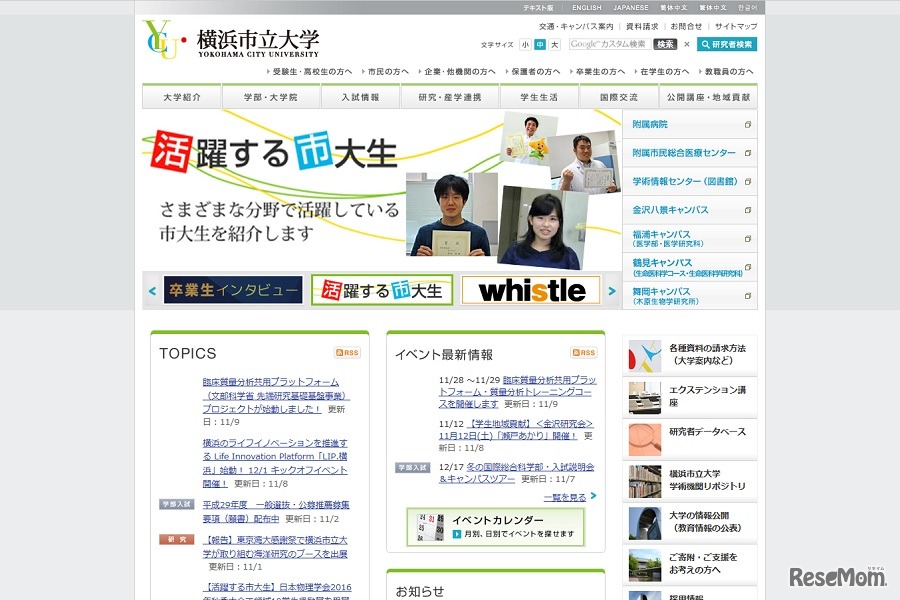Open the 福浦キャンパス link

690,238
